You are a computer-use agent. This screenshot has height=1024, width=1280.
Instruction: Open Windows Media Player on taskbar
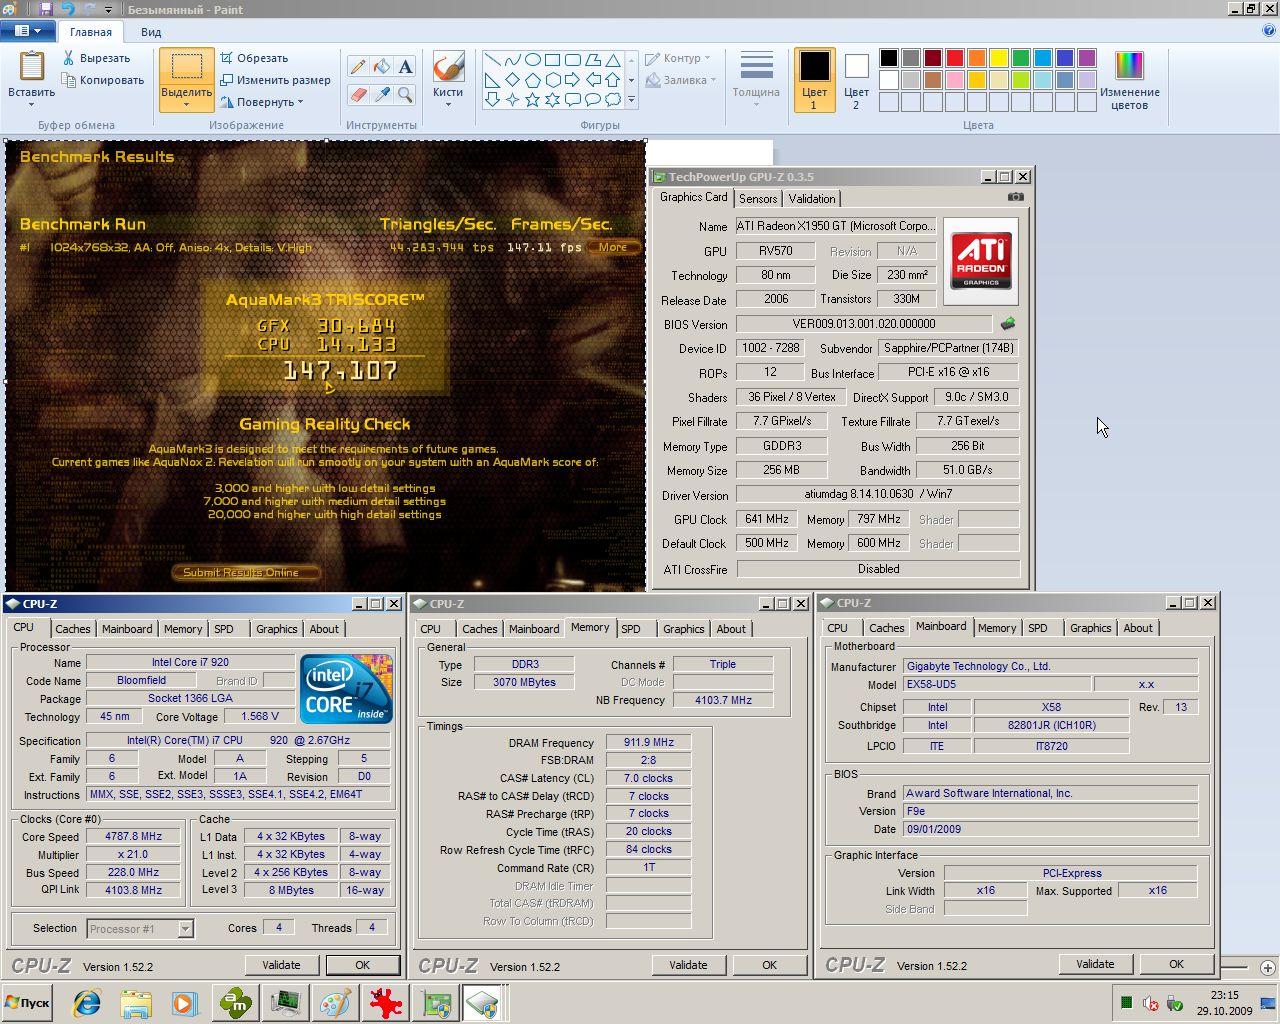pyautogui.click(x=184, y=1003)
